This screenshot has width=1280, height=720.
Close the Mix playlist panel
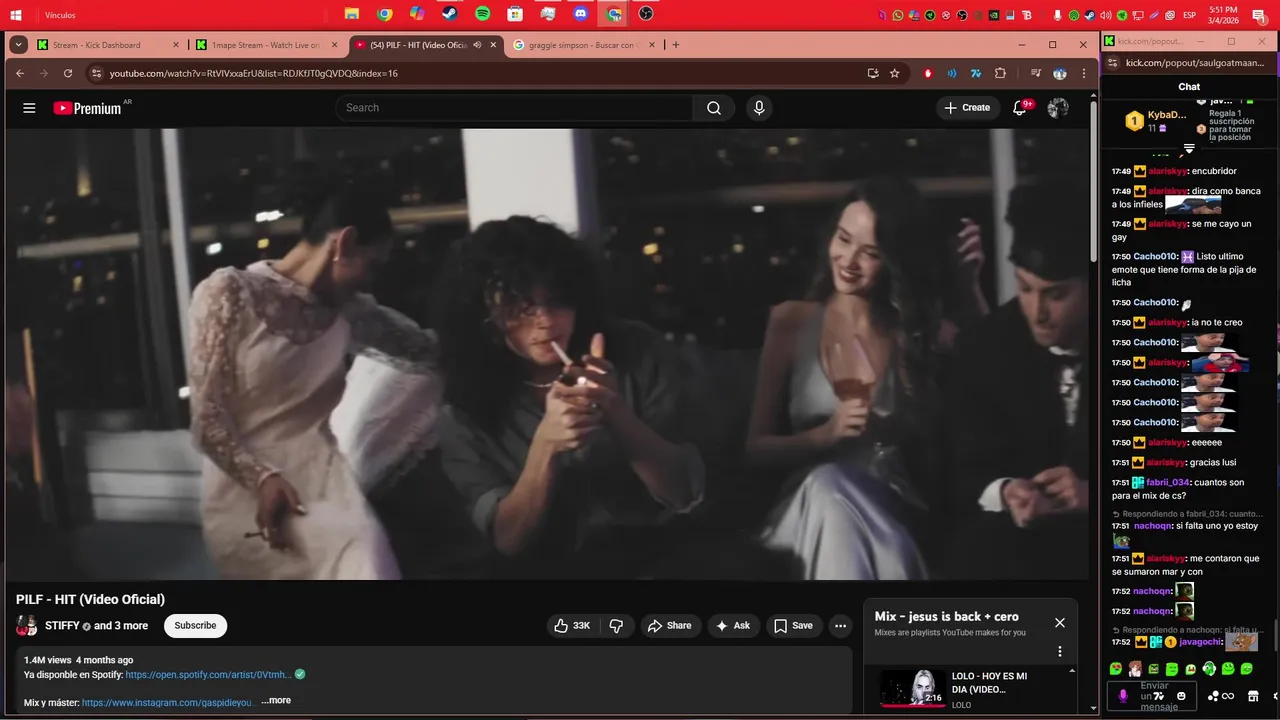(x=1060, y=623)
